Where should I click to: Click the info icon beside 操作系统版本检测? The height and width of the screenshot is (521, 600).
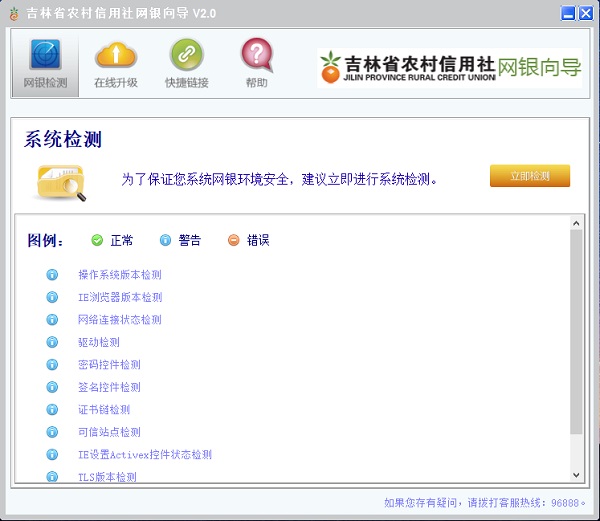52,275
